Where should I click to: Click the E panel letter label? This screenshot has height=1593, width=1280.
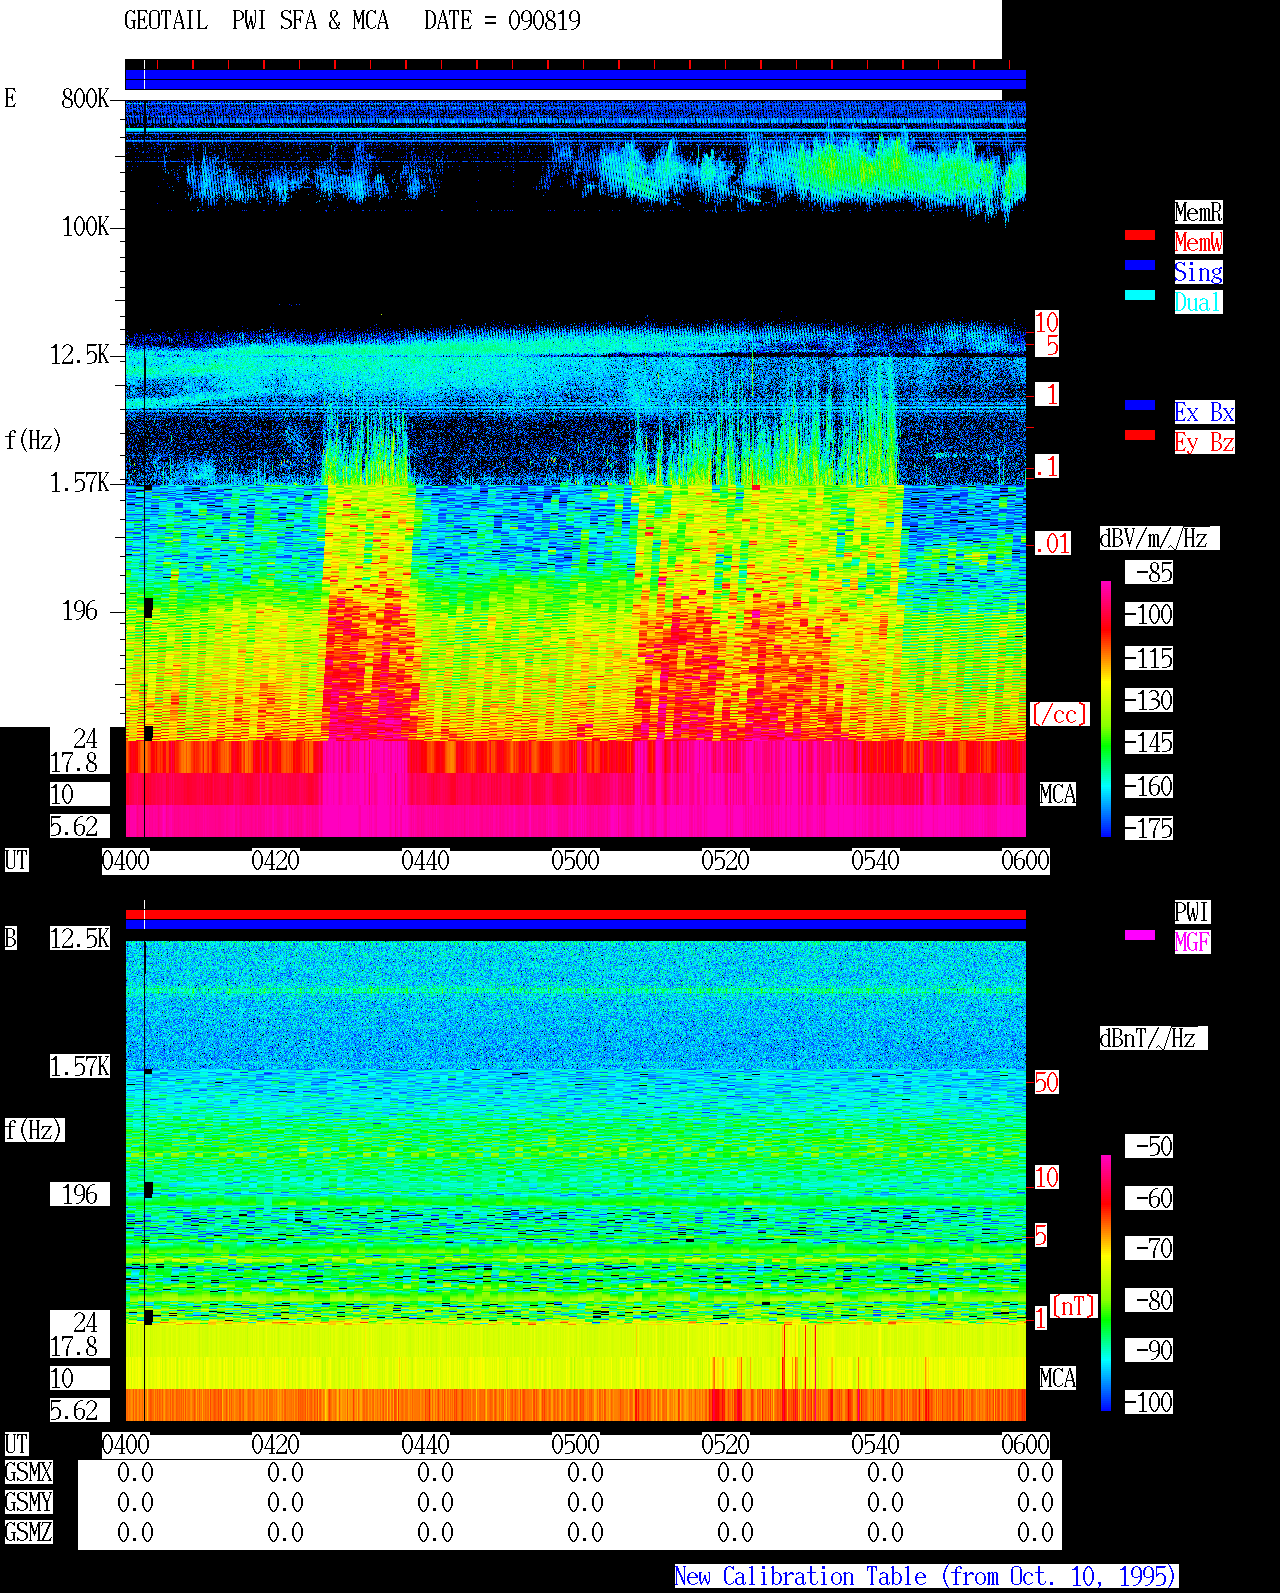(10, 98)
